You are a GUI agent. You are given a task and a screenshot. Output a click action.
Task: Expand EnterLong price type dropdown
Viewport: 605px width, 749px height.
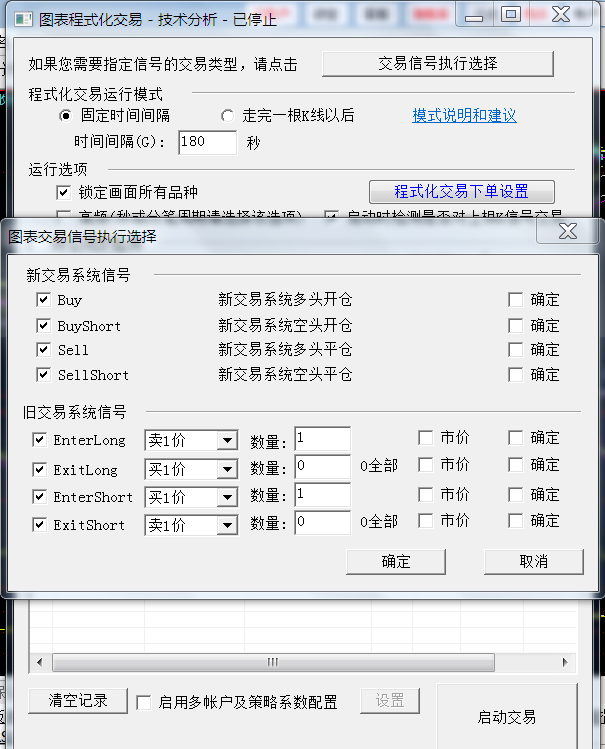pyautogui.click(x=227, y=441)
